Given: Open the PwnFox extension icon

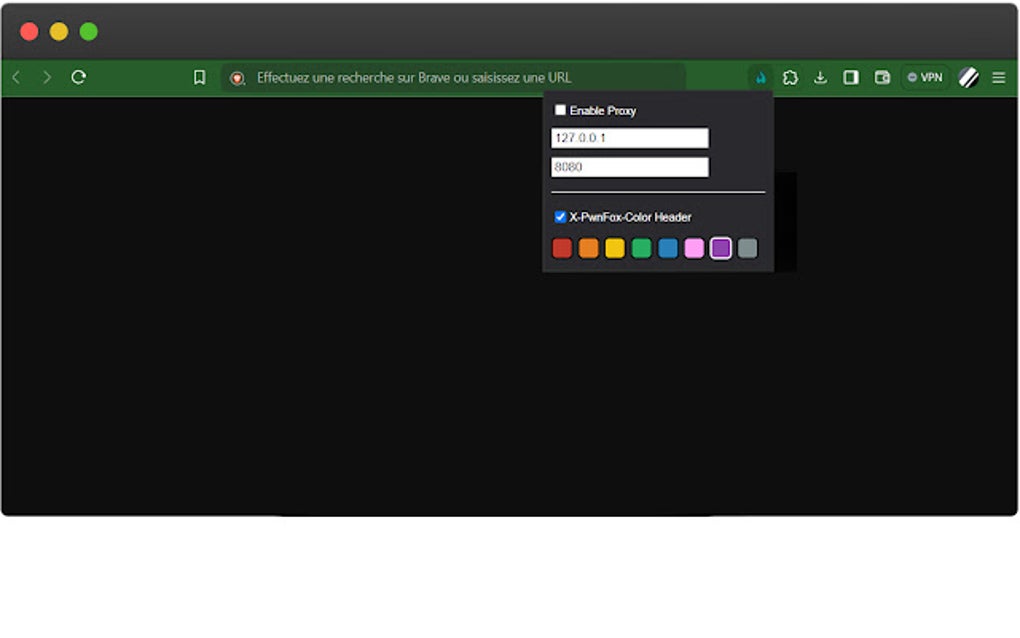Looking at the screenshot, I should coord(761,77).
